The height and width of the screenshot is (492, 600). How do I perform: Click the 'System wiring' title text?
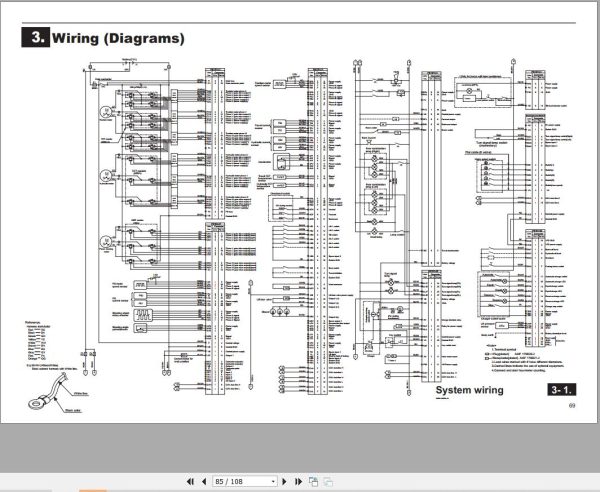[x=469, y=390]
